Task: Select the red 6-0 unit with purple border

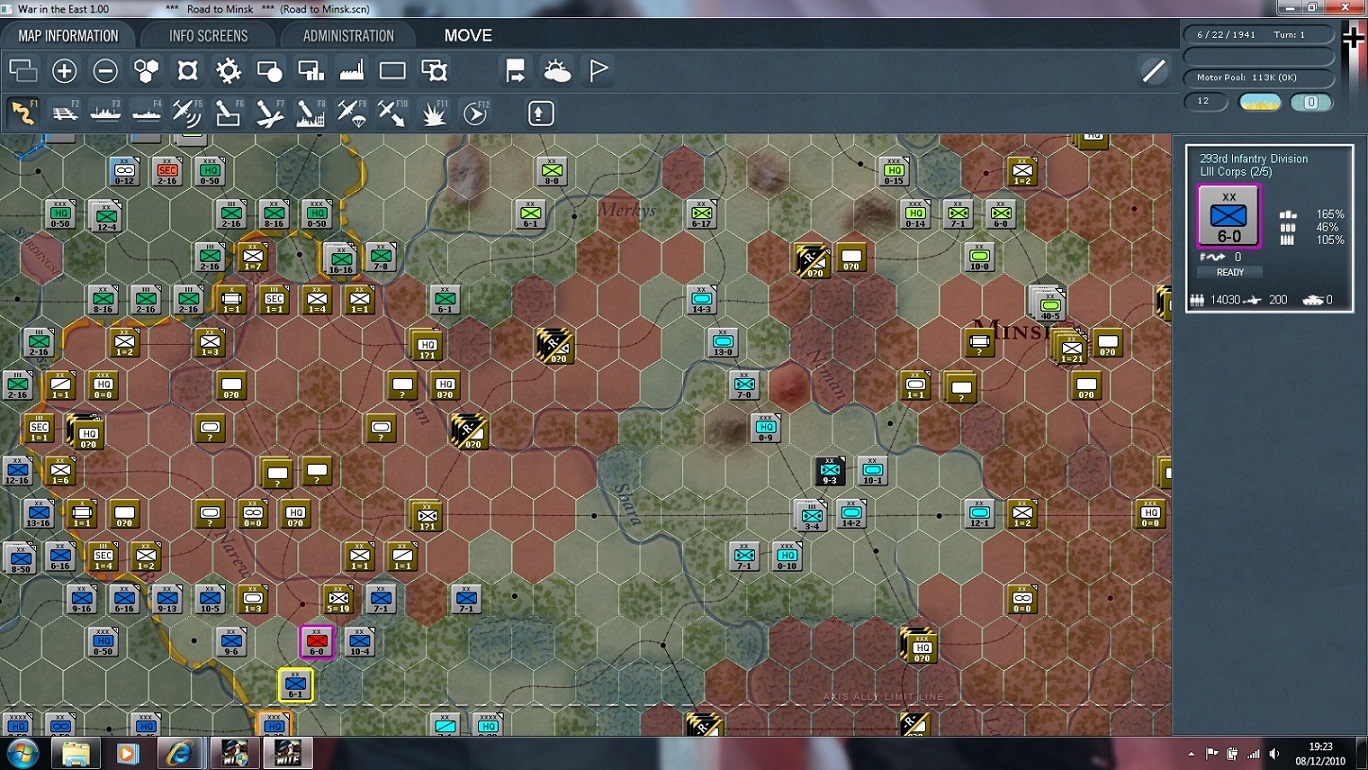Action: 317,642
